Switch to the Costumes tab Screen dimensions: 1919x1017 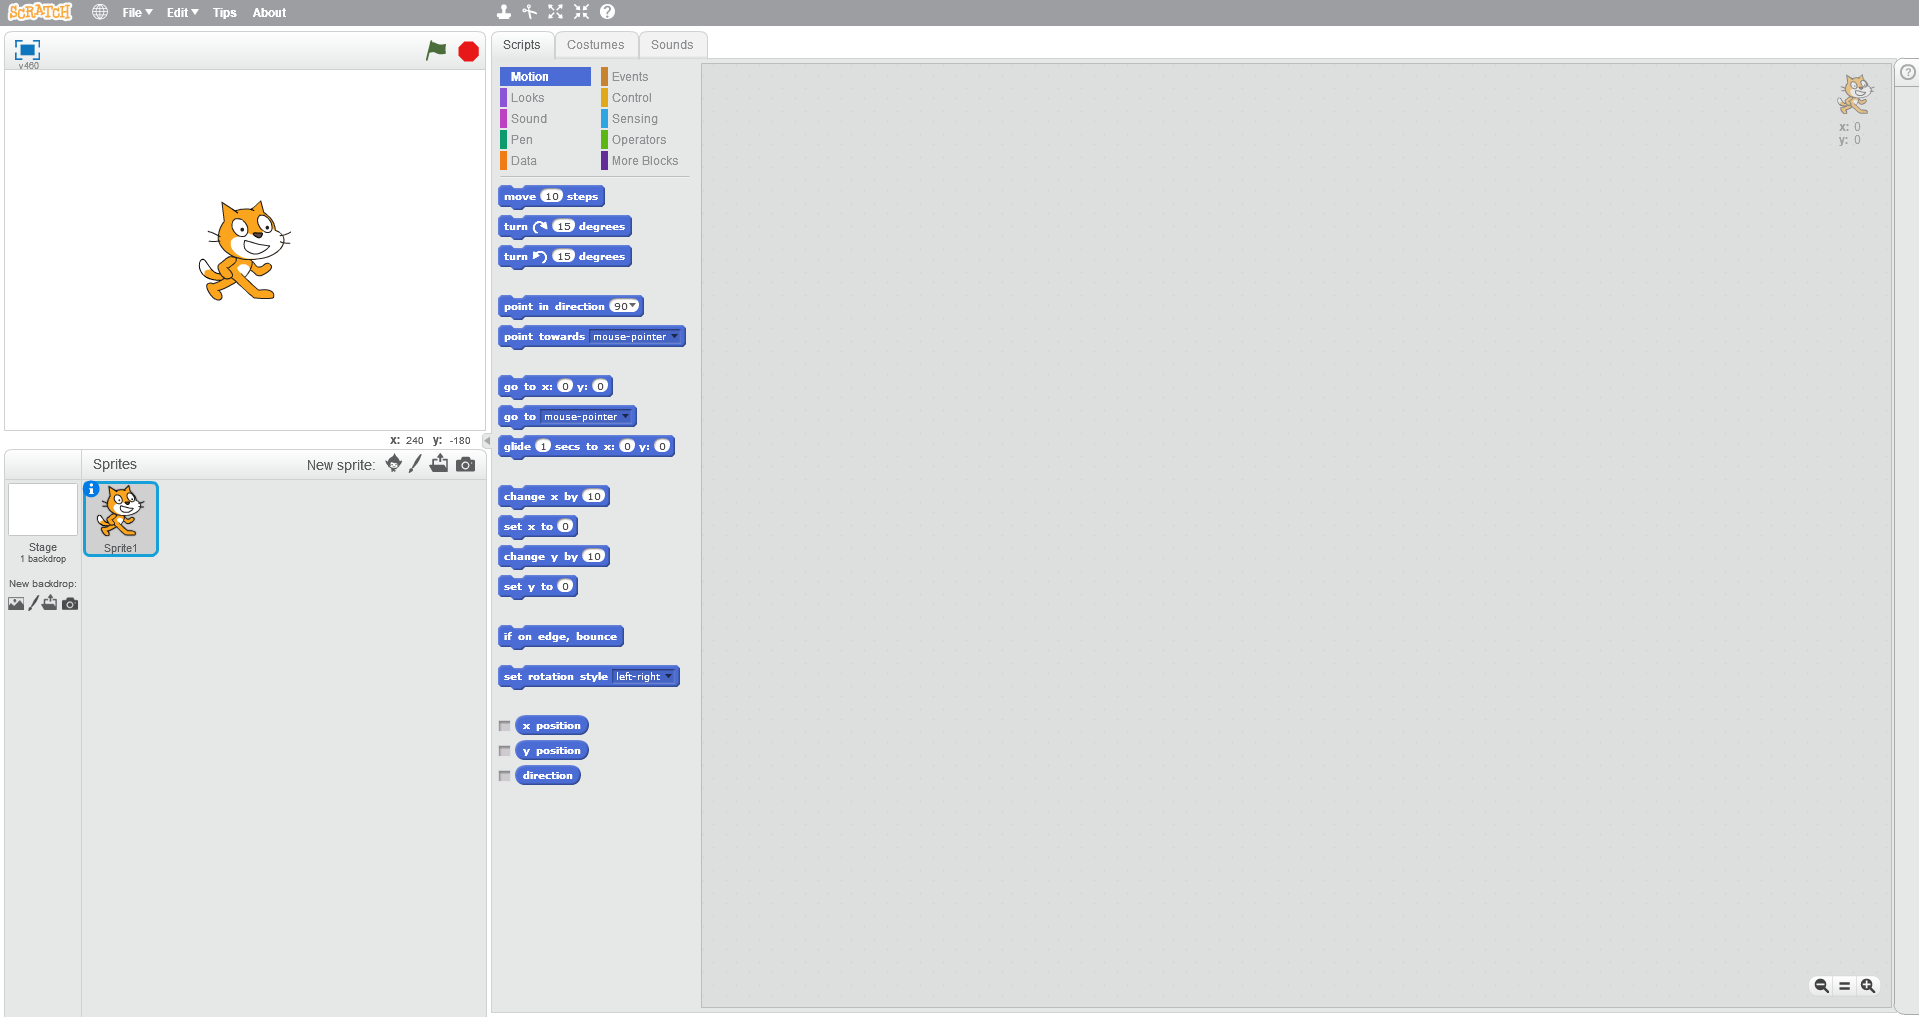(x=595, y=45)
